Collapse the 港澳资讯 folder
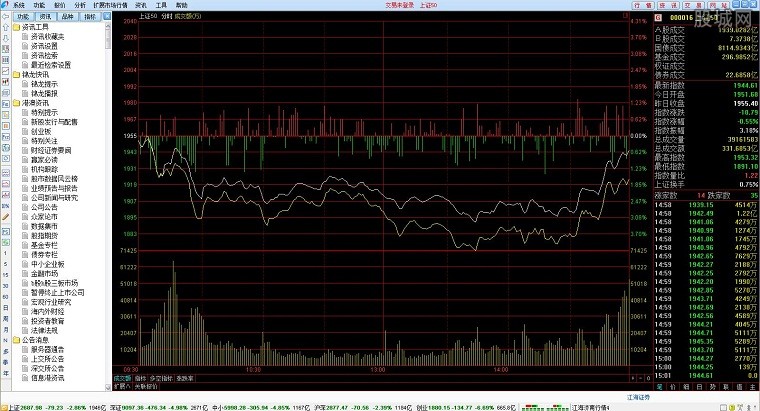The image size is (760, 411). click(16, 102)
